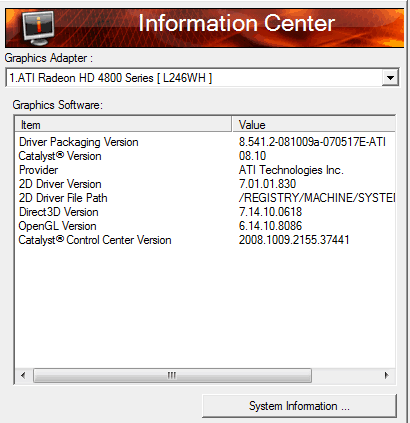Click the value 08.10
Viewport: 410px width, 423px height.
[252, 156]
